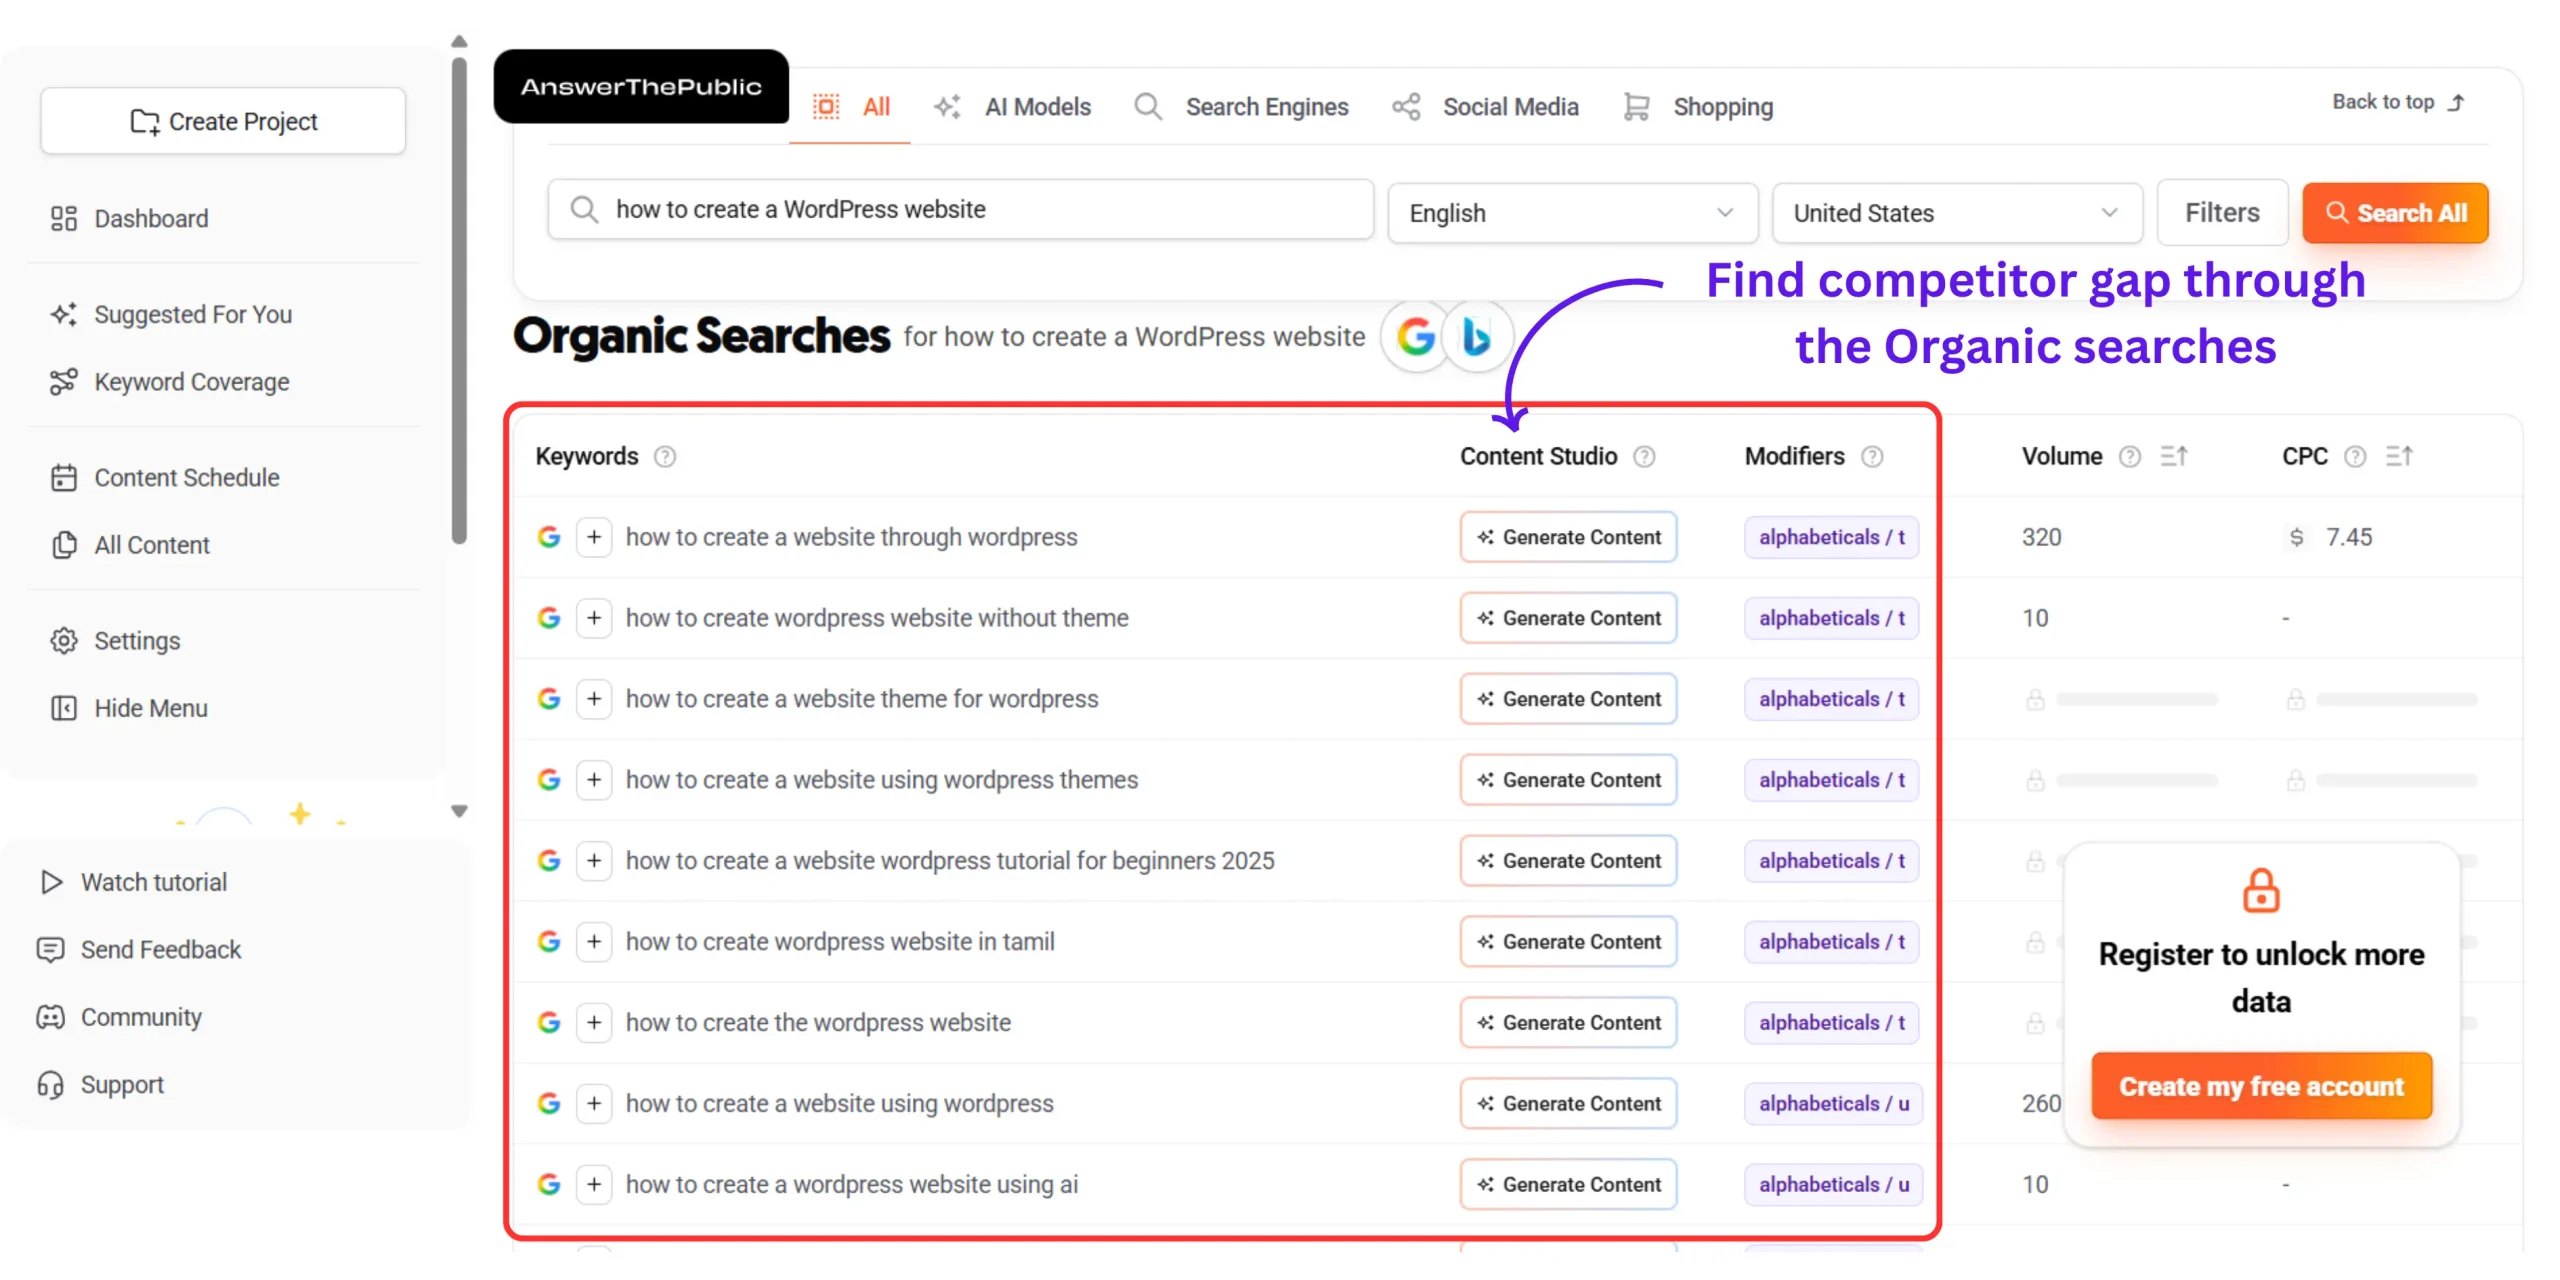Image resolution: width=2560 pixels, height=1280 pixels.
Task: Open the Dashboard menu item
Action: pyautogui.click(x=130, y=218)
